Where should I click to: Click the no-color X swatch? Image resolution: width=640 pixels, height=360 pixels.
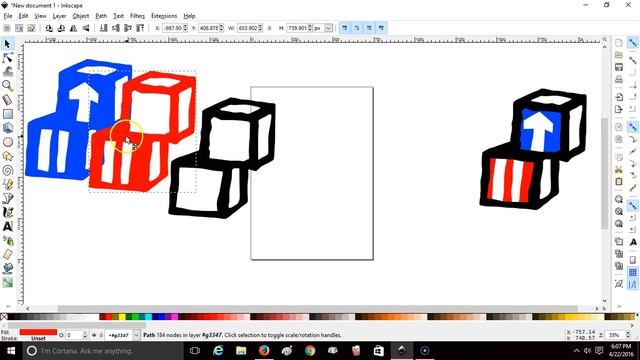(4, 317)
